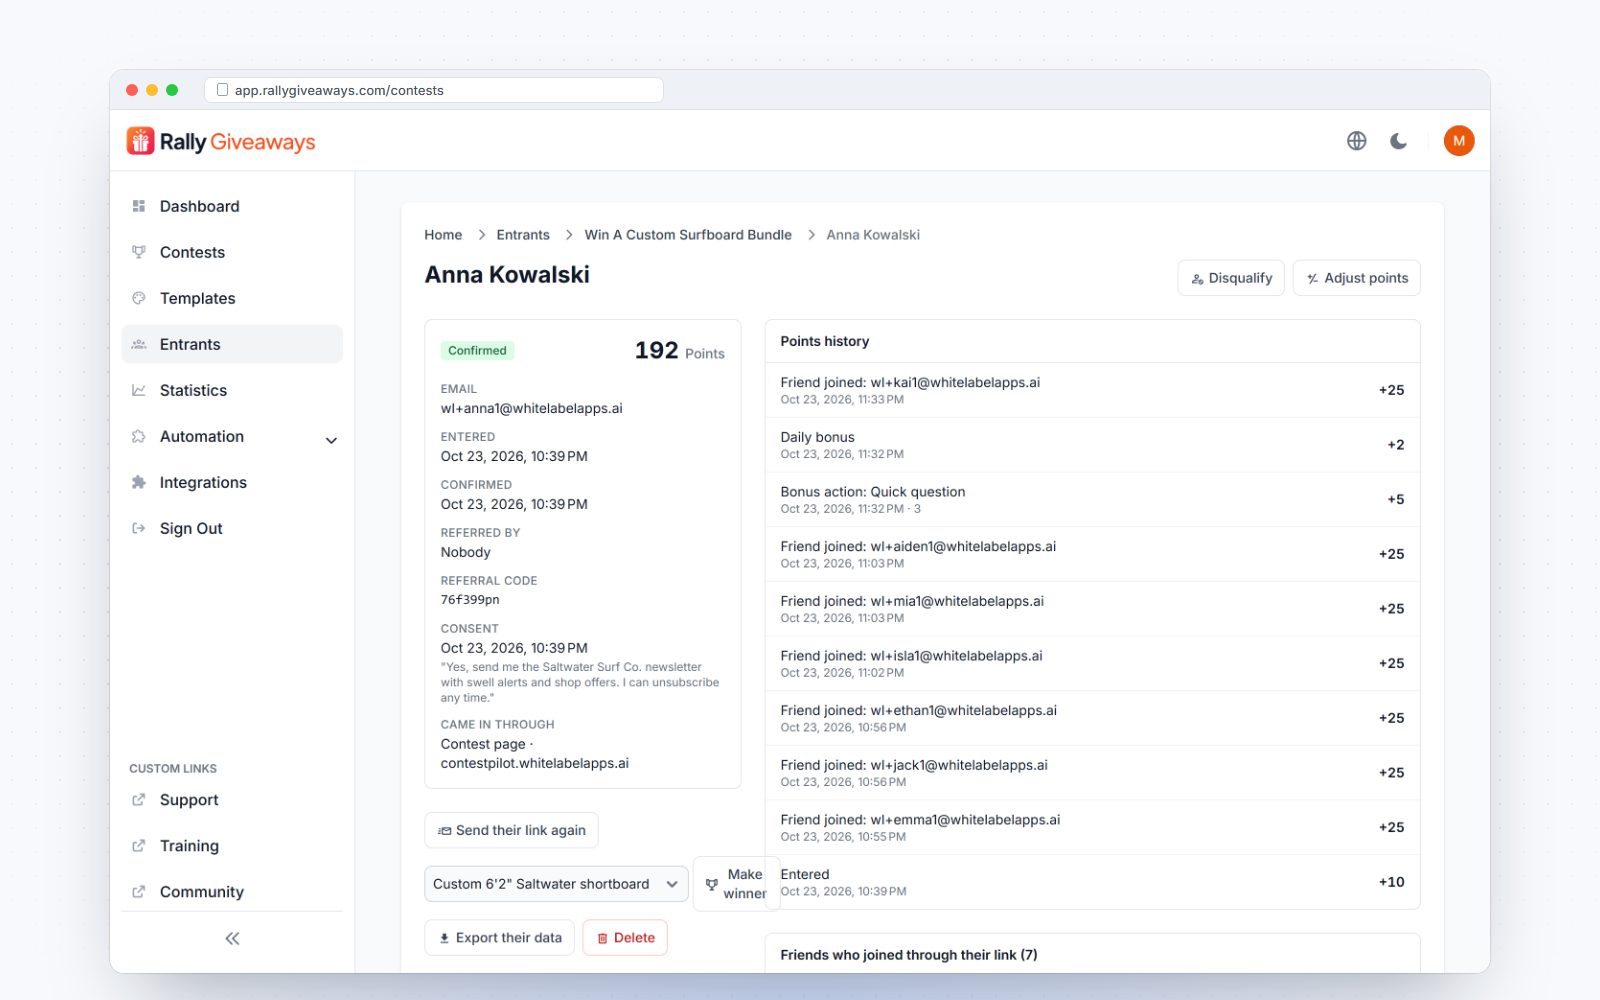Go to Entrants breadcrumb link
Image resolution: width=1600 pixels, height=1000 pixels.
click(x=523, y=235)
